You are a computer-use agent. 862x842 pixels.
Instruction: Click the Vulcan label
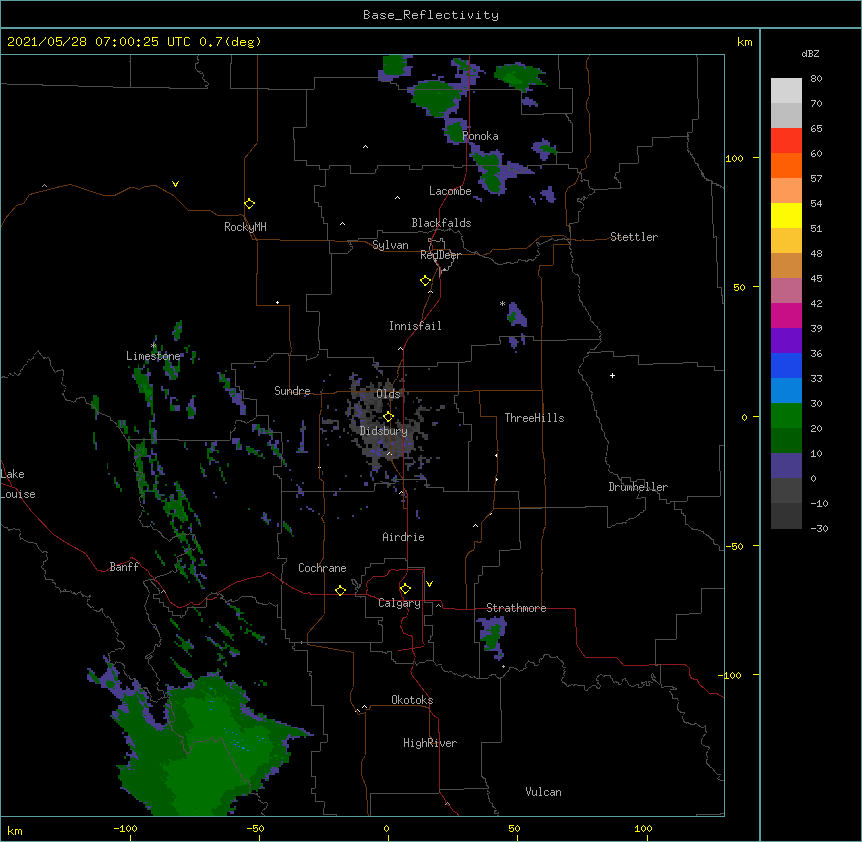tap(543, 792)
